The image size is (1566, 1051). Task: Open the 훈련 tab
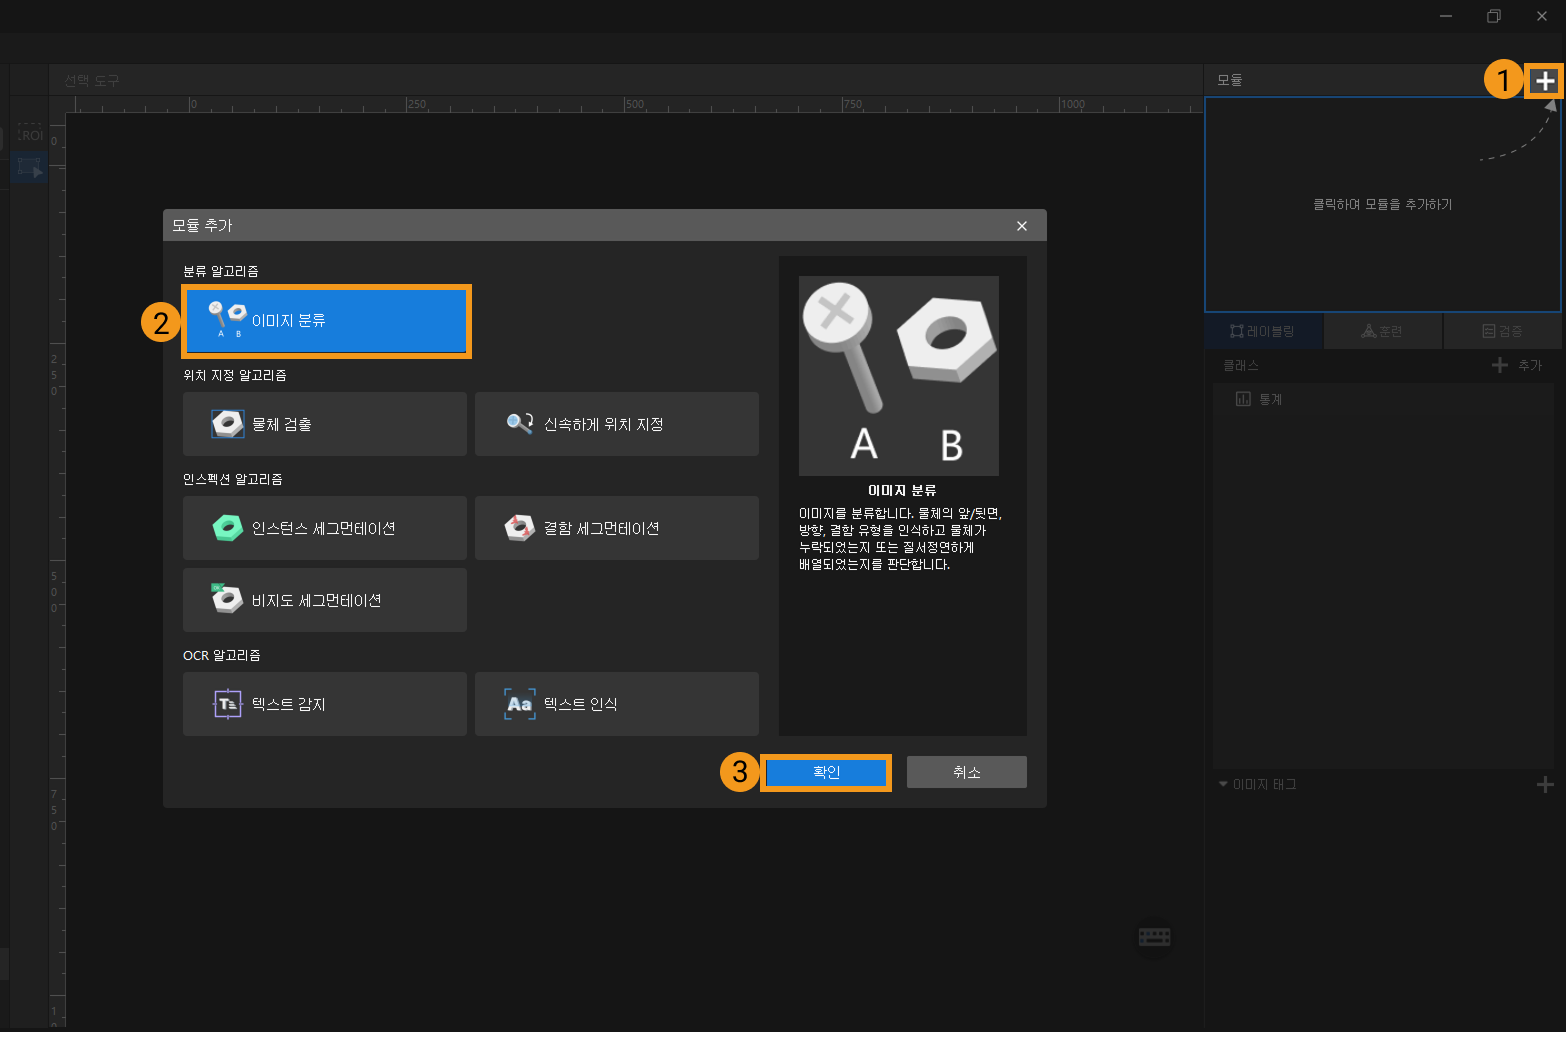(x=1382, y=331)
